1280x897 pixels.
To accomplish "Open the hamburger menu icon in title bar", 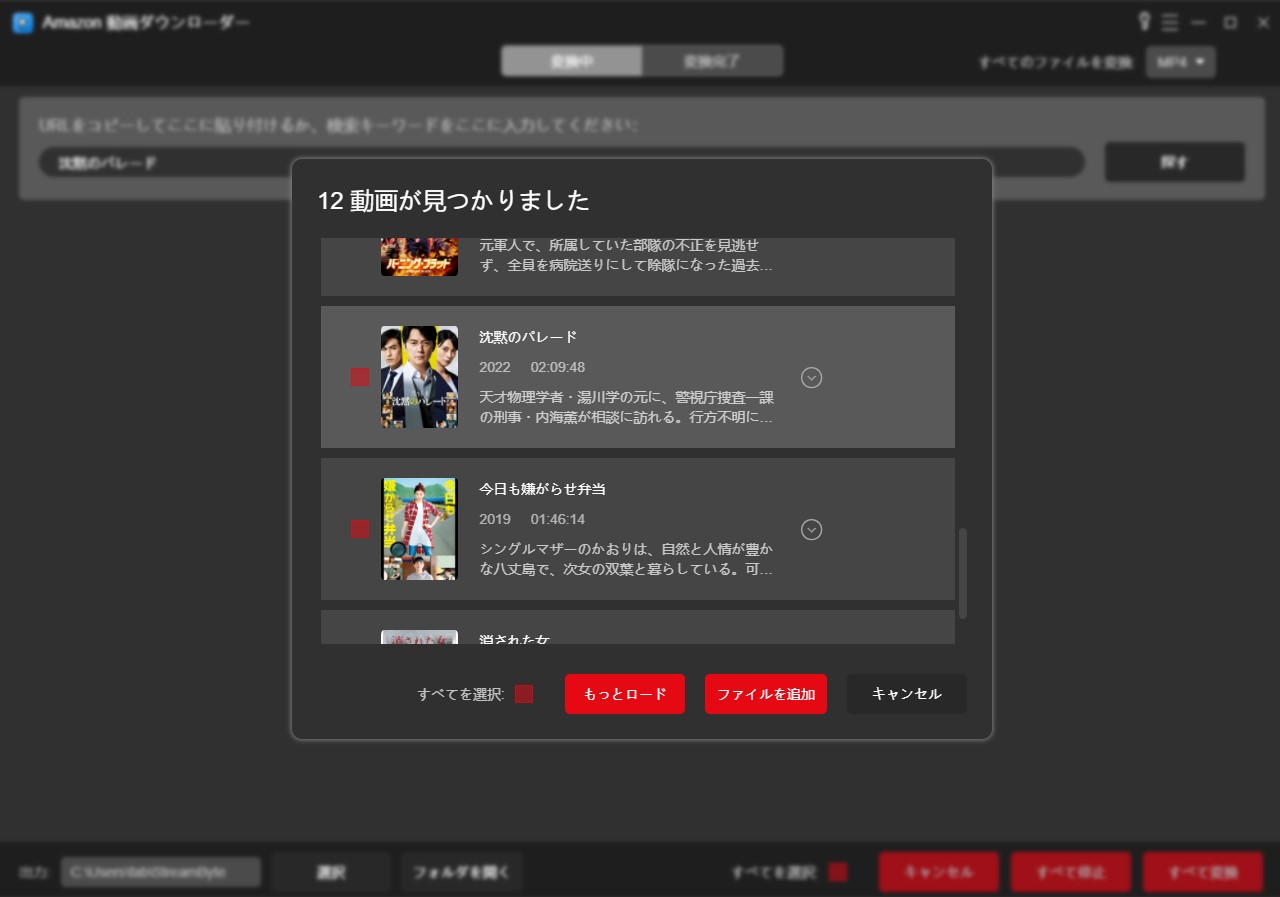I will (1170, 22).
